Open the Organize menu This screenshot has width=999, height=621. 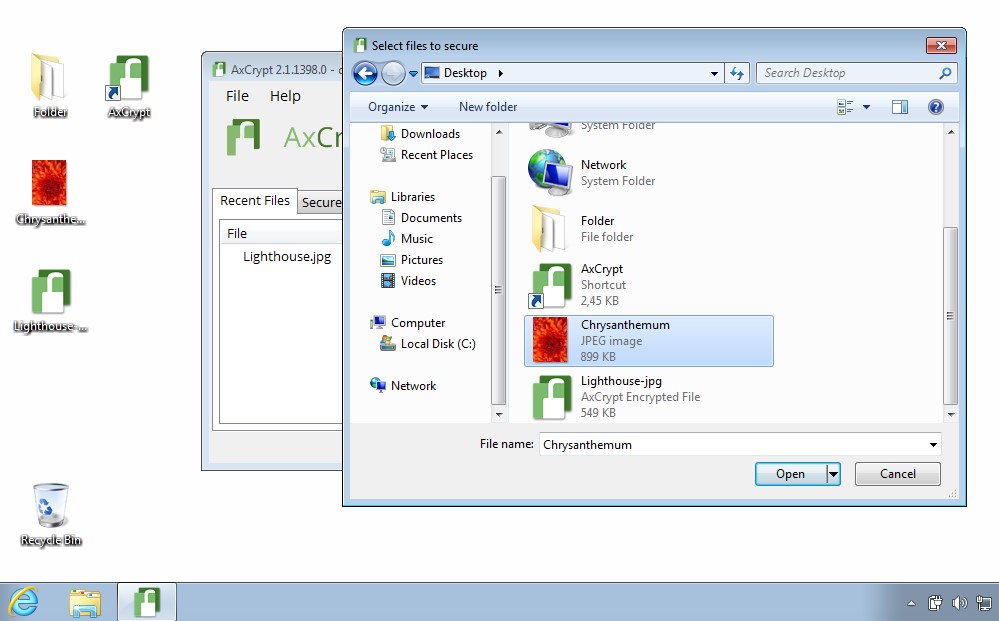point(398,107)
